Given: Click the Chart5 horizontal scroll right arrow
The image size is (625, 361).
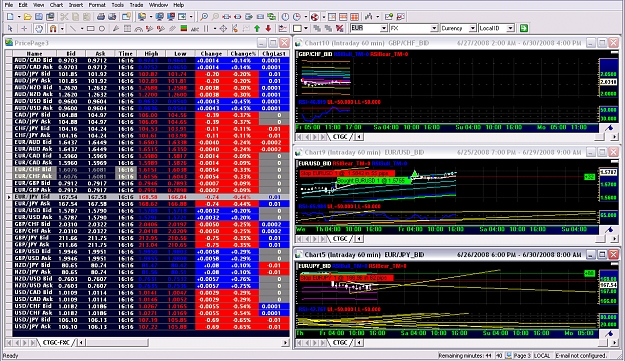Looking at the screenshot, I should 614,342.
